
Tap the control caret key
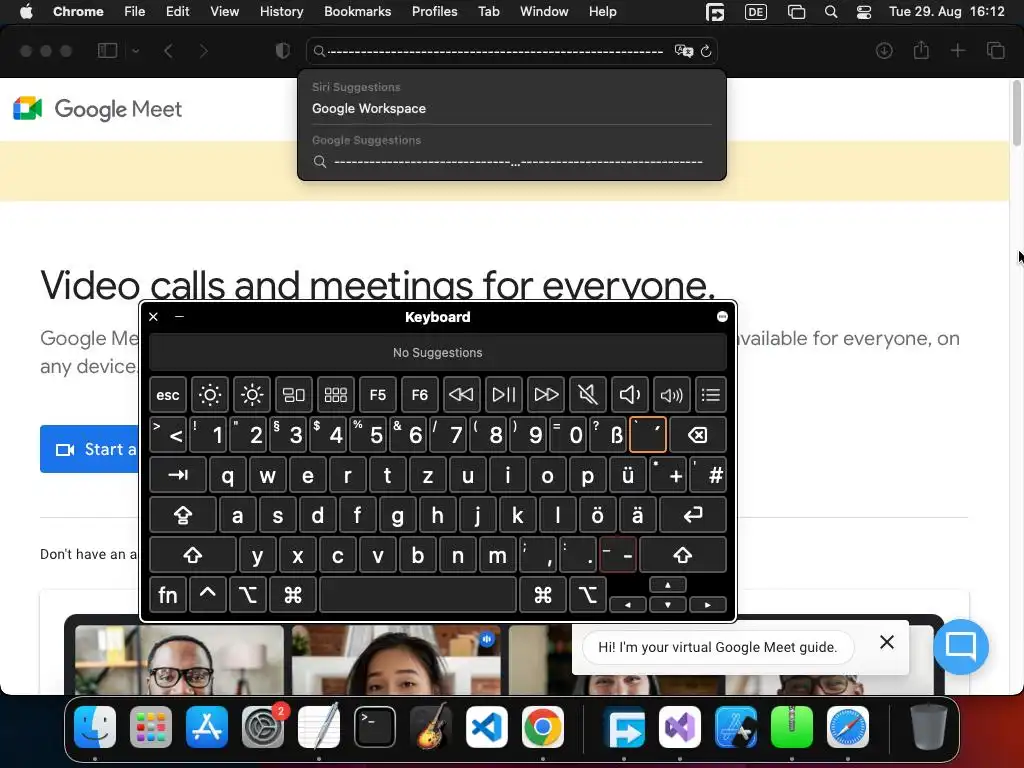coord(208,595)
